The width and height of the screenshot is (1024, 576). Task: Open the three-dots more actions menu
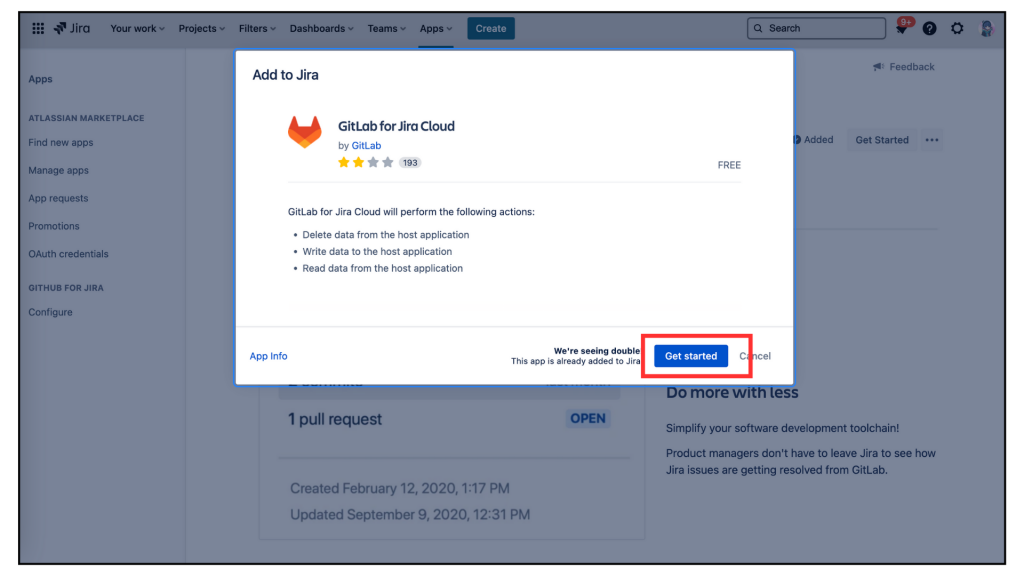click(x=932, y=140)
